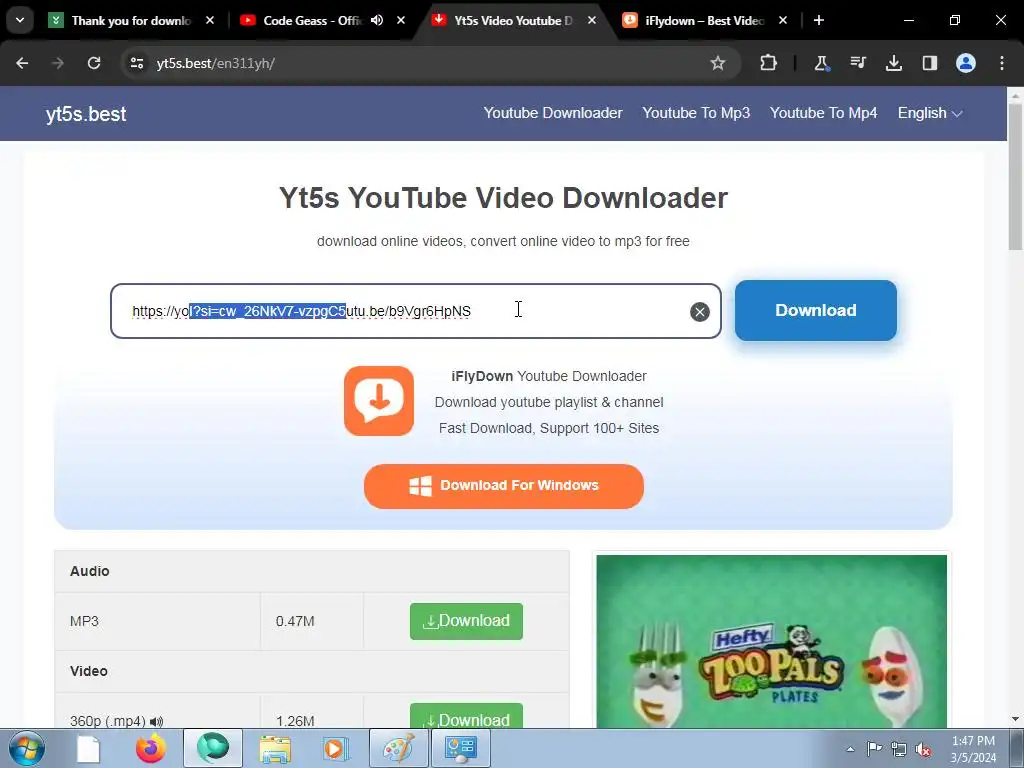Viewport: 1024px width, 768px height.
Task: Open Action Center flag icon
Action: coord(874,749)
